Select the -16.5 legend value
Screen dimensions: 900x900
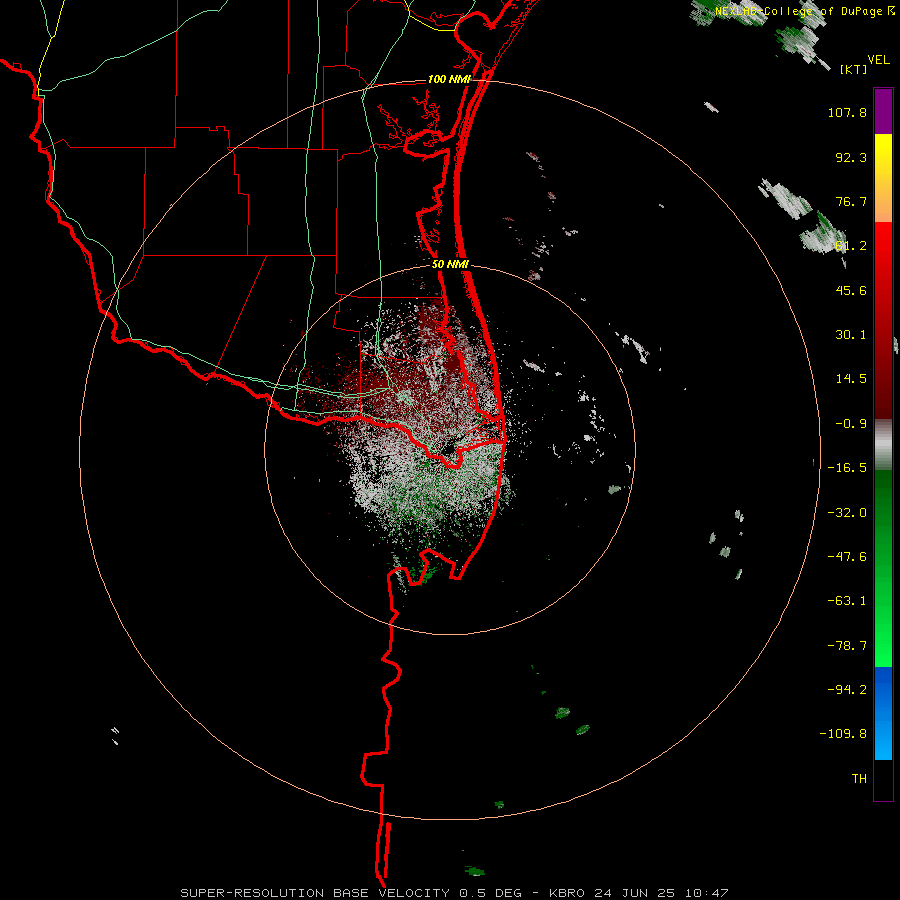[847, 468]
